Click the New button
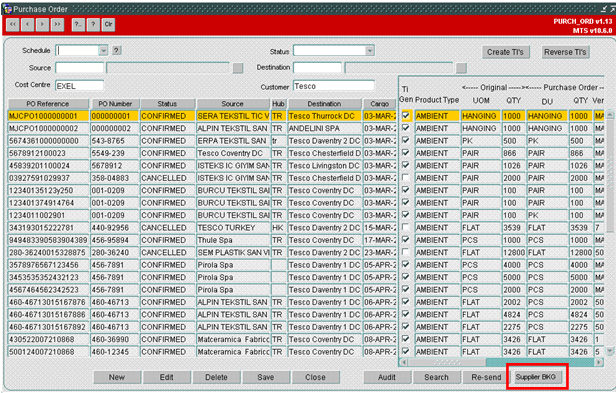The height and width of the screenshot is (393, 616). 117,377
